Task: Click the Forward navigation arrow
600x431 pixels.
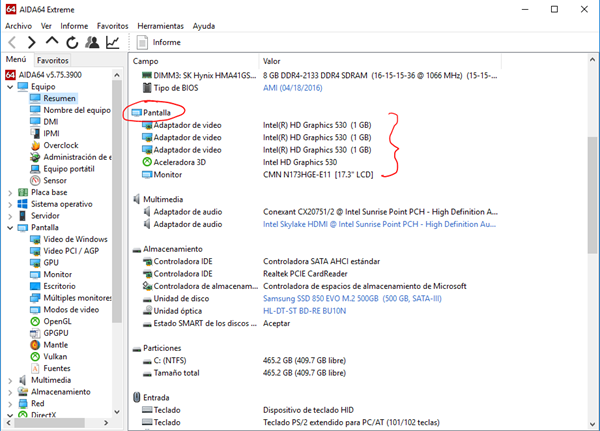Action: [x=32, y=42]
